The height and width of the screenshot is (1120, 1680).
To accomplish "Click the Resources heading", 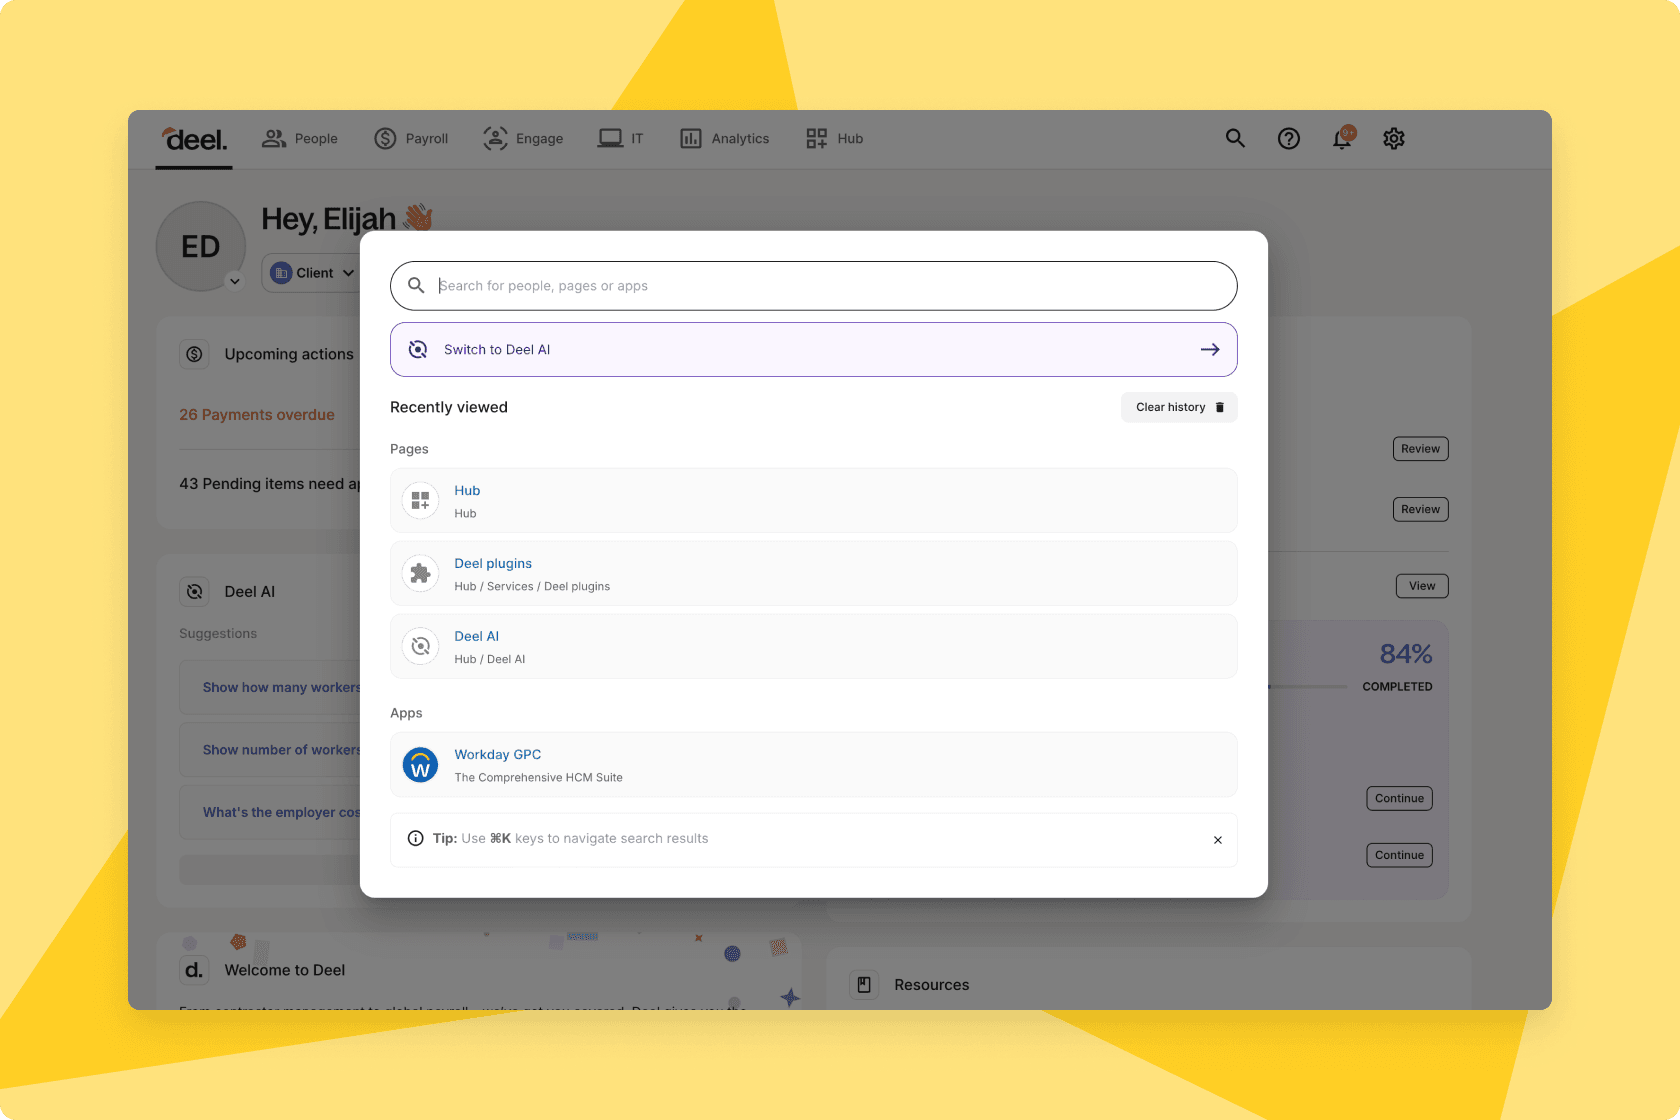I will tap(932, 985).
